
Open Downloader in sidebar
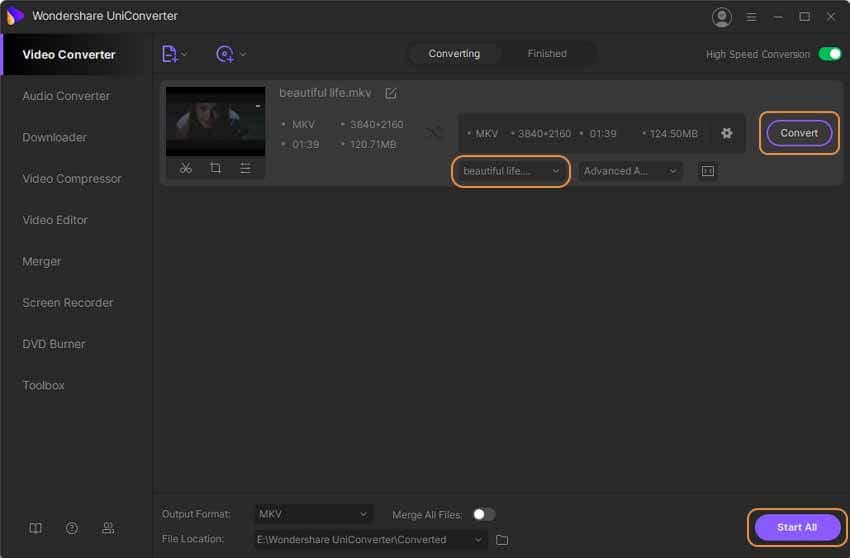point(55,138)
